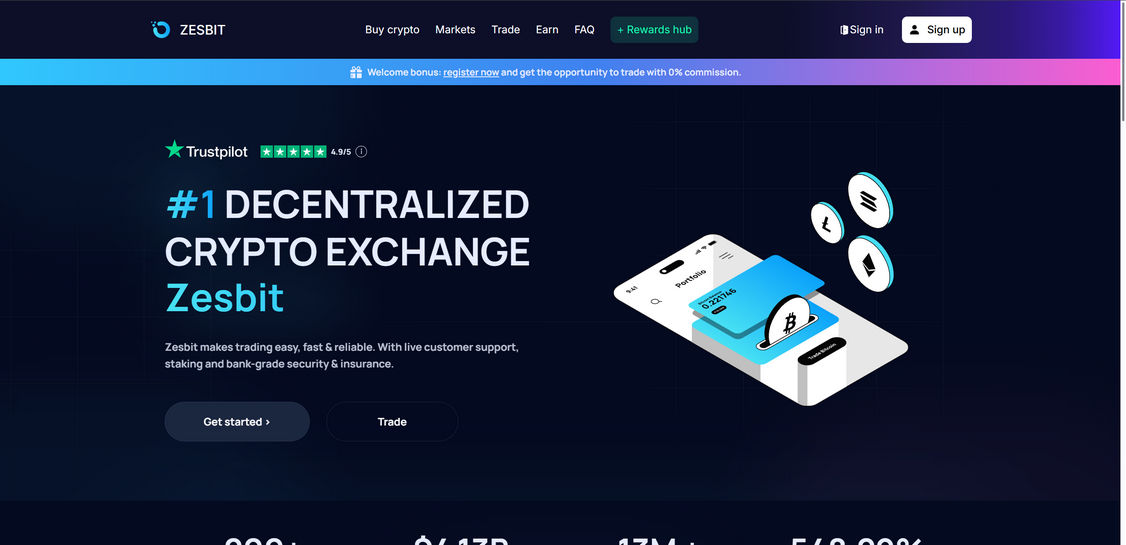1126x545 pixels.
Task: Click the person icon in Sign up
Action: [914, 29]
